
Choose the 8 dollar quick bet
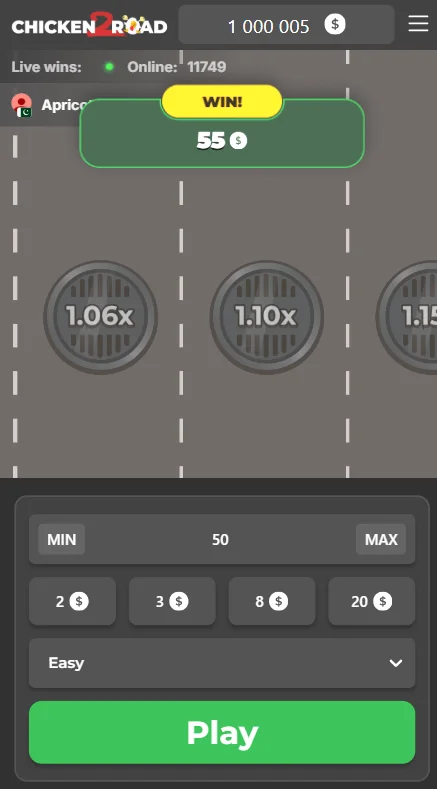coord(272,601)
